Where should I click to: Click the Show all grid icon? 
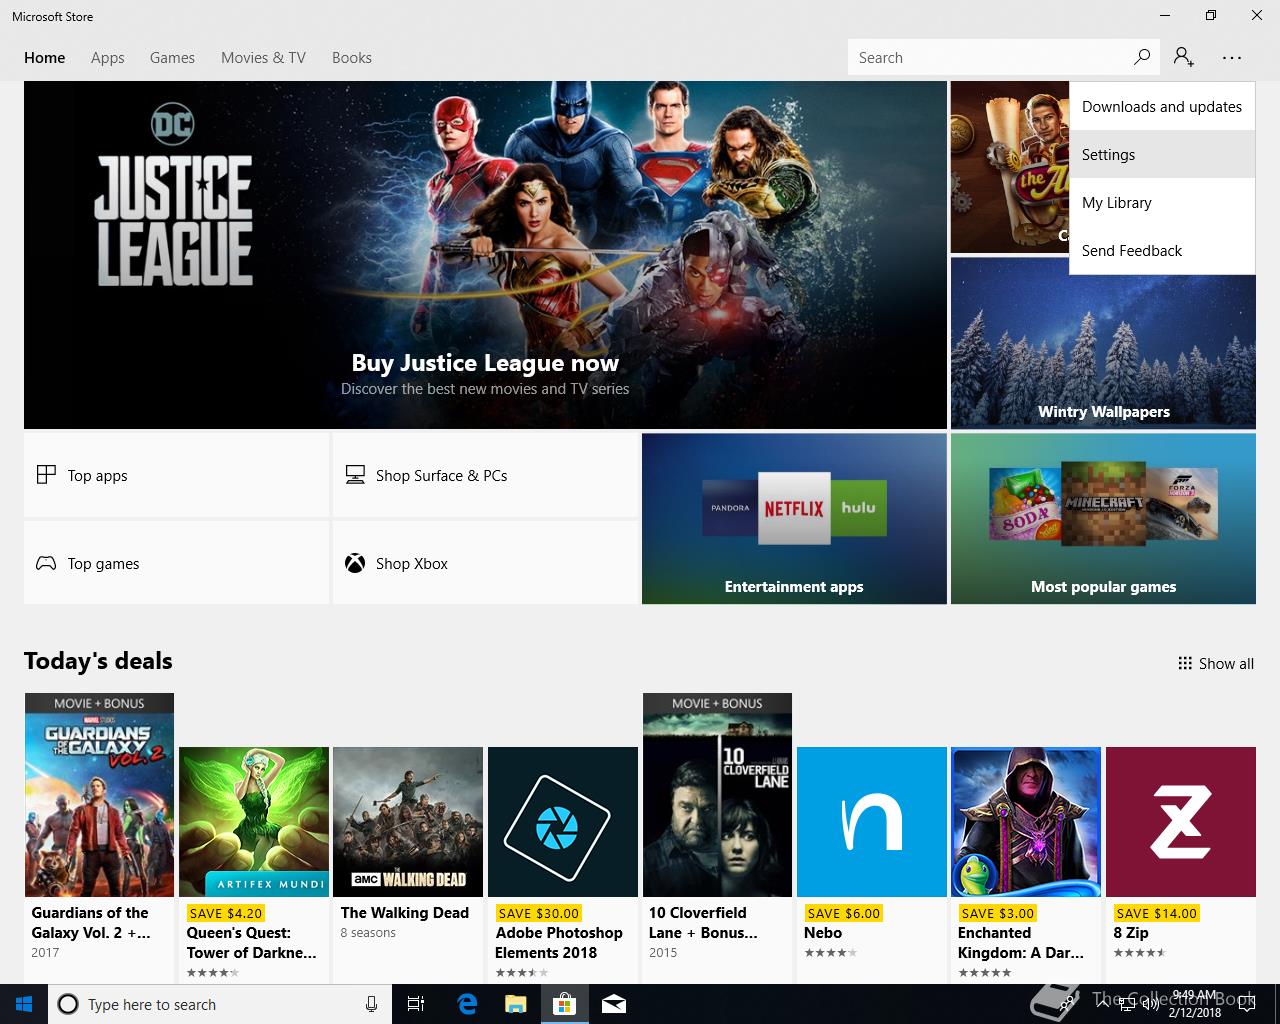coord(1185,663)
